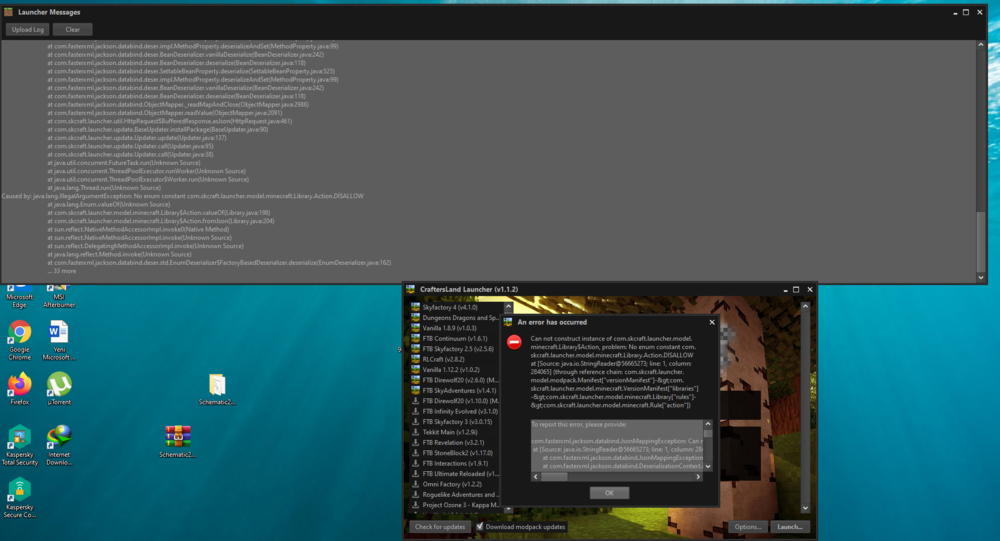The height and width of the screenshot is (541, 1000).
Task: Launch µTorrent from desktop
Action: point(59,385)
